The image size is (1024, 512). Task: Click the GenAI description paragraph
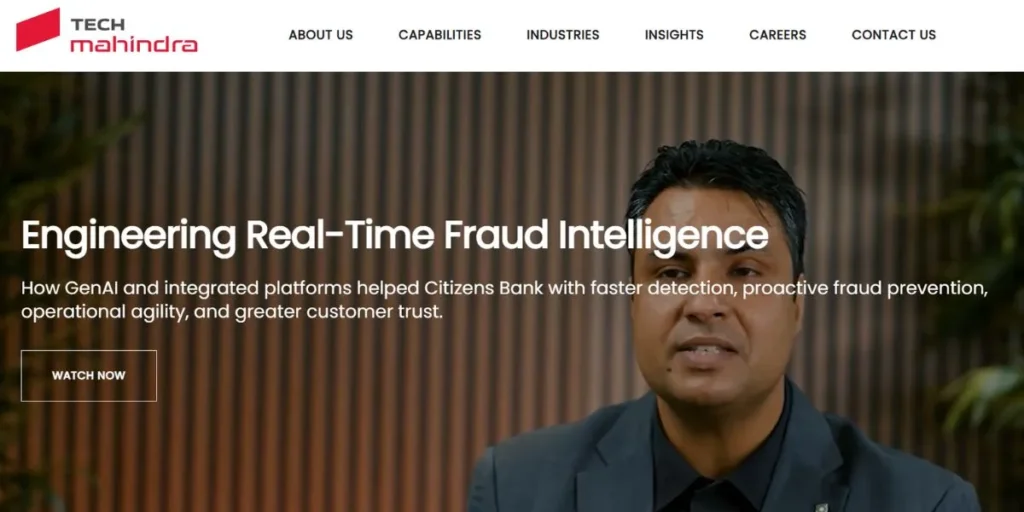tap(504, 300)
